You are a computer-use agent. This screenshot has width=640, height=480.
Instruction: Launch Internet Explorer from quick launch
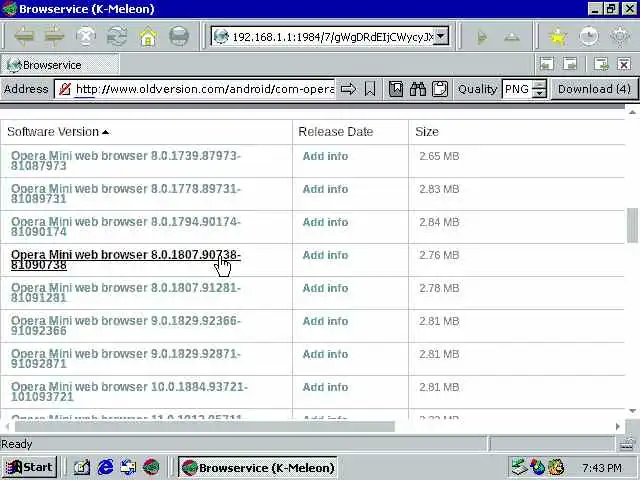tap(105, 467)
